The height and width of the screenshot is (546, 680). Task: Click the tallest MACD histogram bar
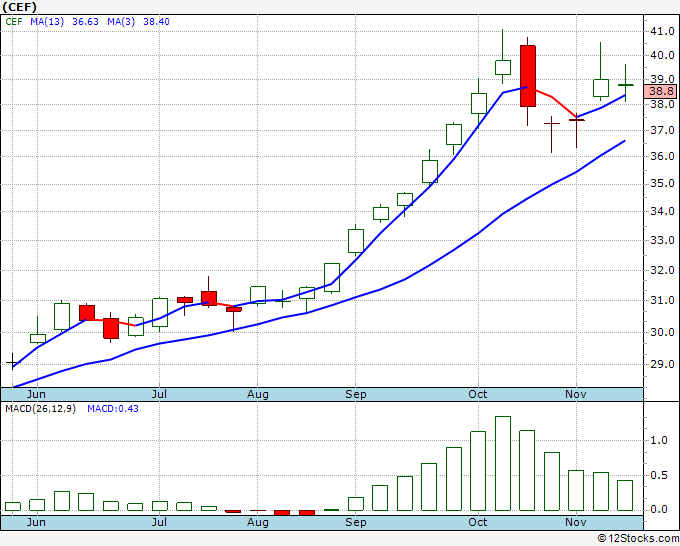click(x=503, y=463)
